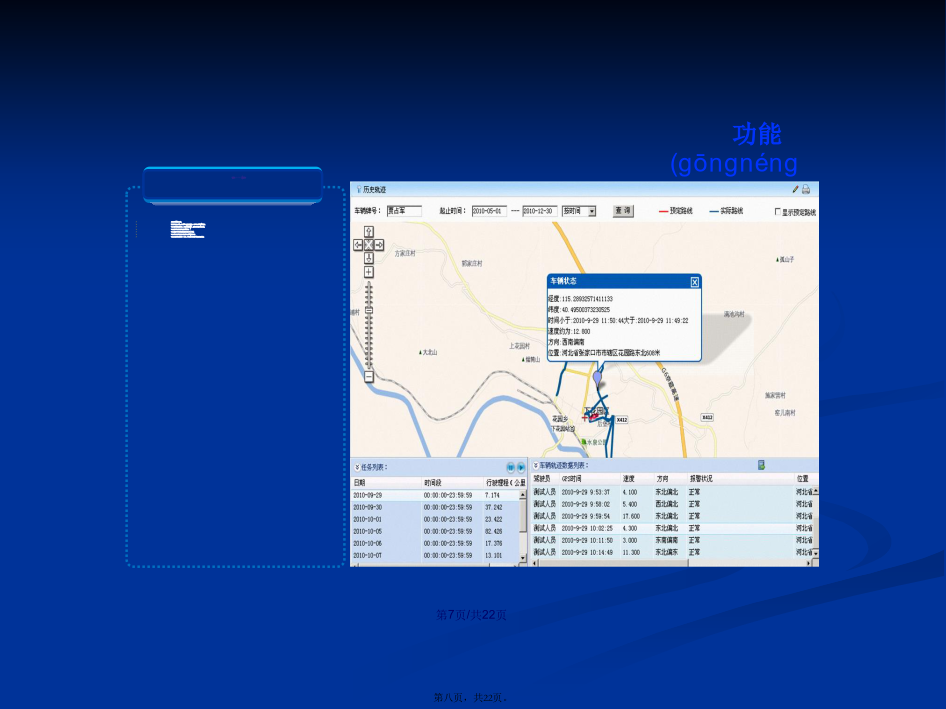The image size is (946, 709).
Task: Click track data vertical scrollbar down arrow
Action: (816, 553)
